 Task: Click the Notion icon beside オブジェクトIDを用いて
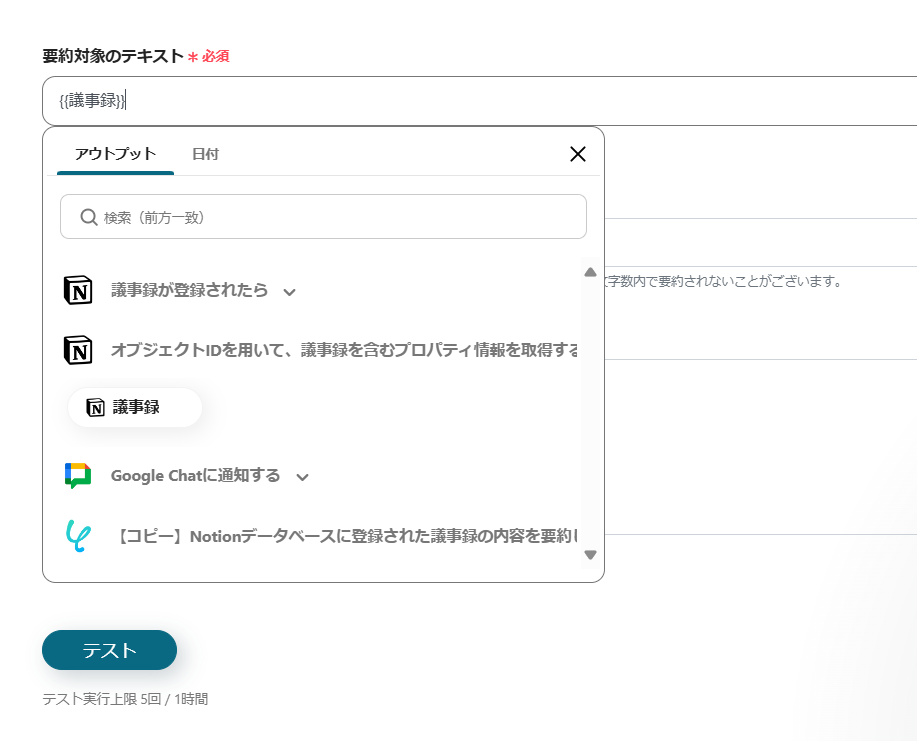[x=78, y=350]
